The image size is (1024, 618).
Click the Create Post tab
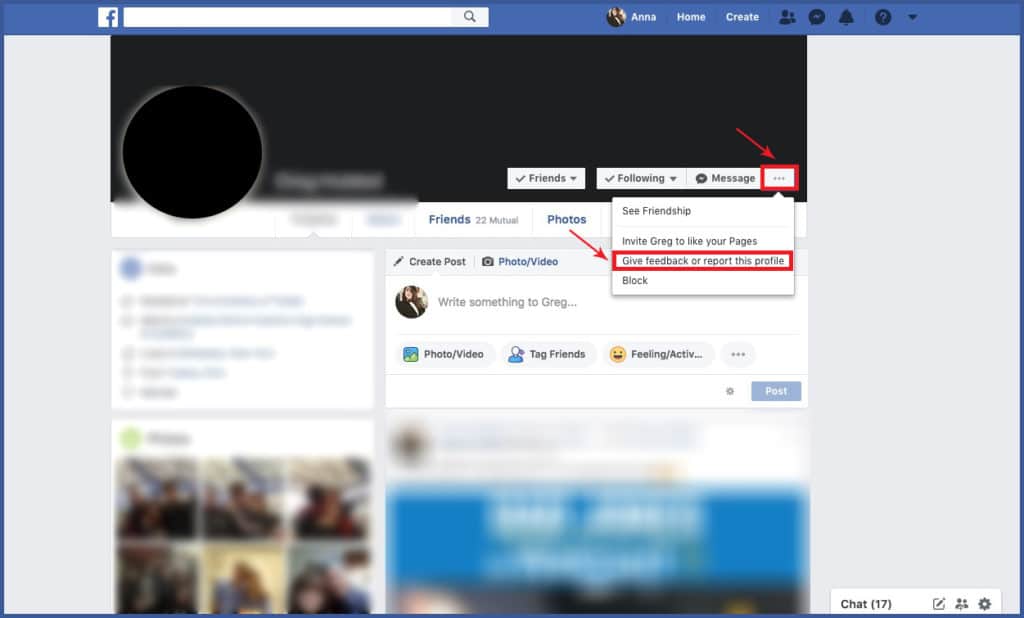pos(430,261)
